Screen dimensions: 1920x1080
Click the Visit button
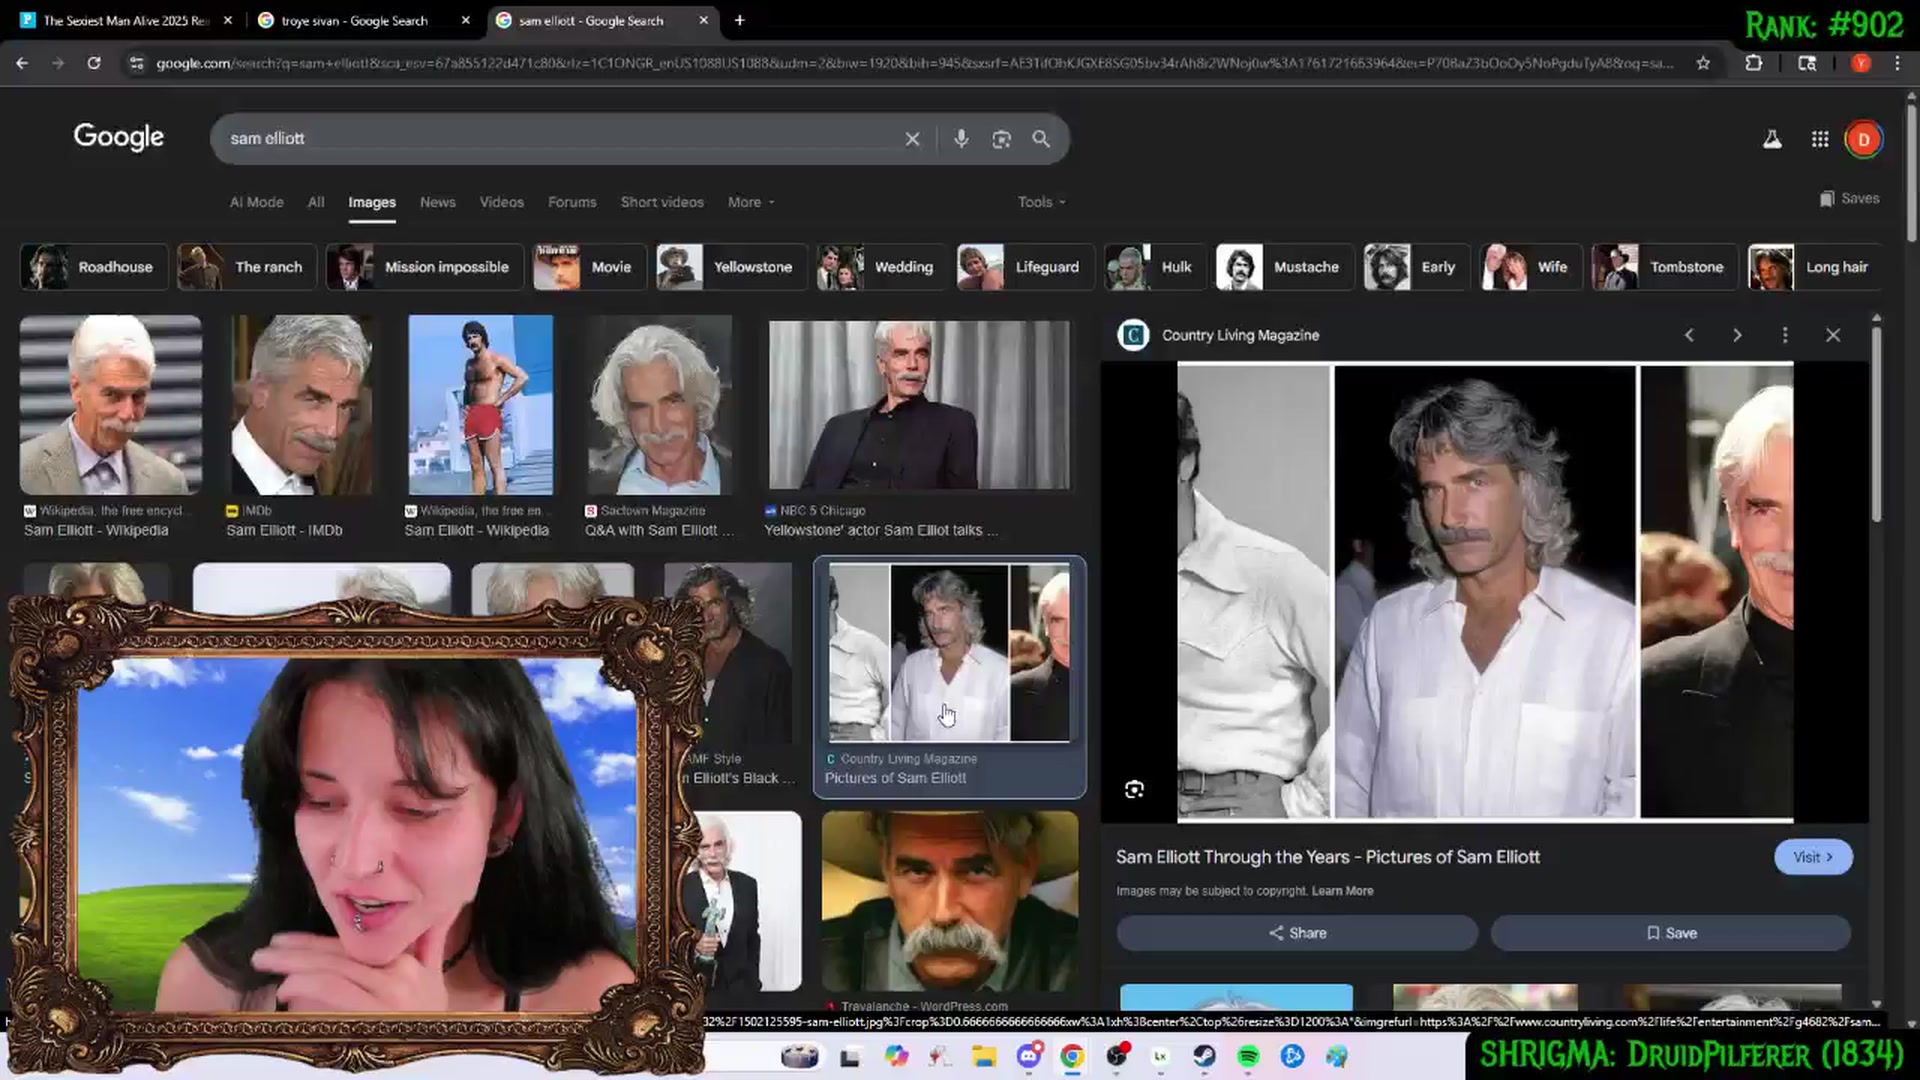pyautogui.click(x=1813, y=857)
